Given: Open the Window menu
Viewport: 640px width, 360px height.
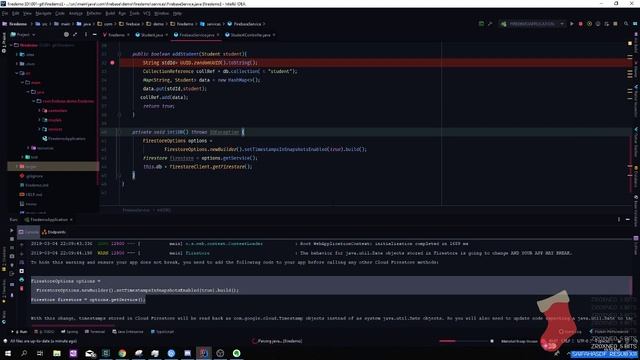Looking at the screenshot, I should [162, 13].
